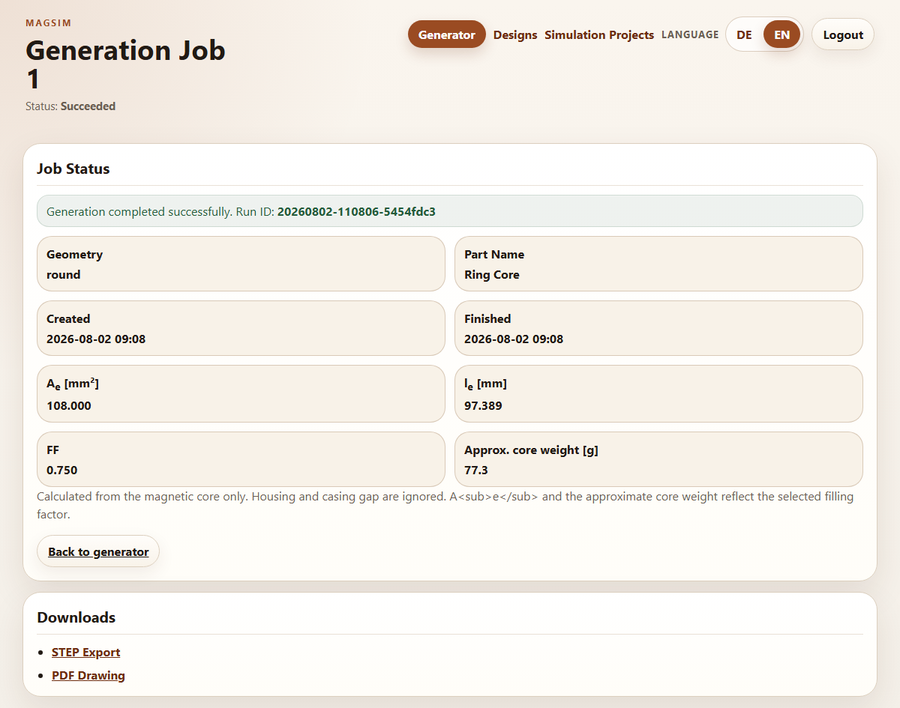Open Simulation Projects

click(599, 34)
